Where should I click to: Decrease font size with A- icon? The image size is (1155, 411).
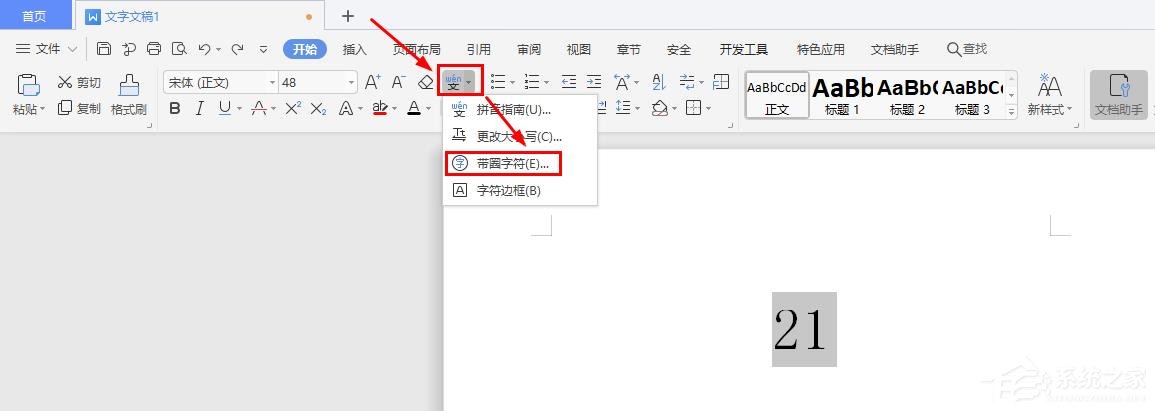(x=399, y=82)
